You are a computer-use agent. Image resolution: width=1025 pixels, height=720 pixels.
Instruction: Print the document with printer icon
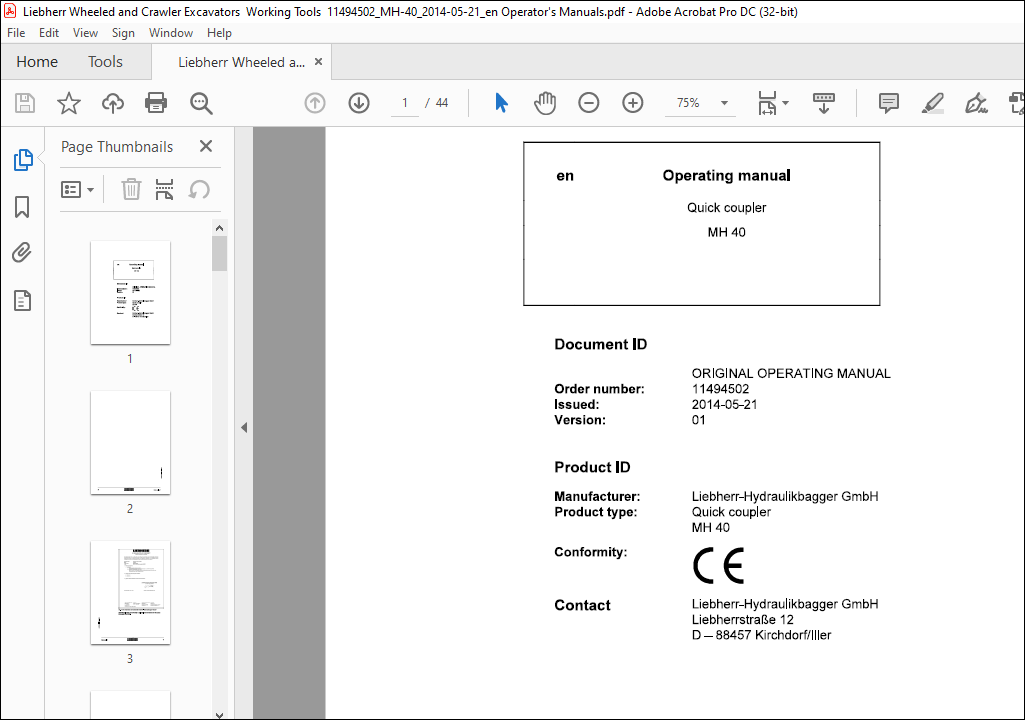[x=156, y=103]
